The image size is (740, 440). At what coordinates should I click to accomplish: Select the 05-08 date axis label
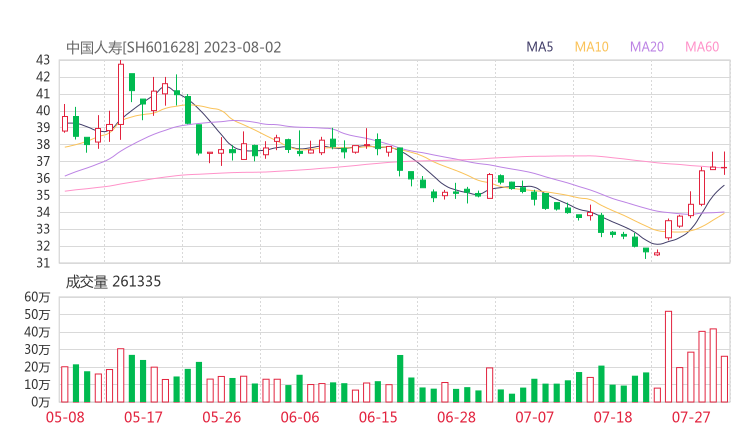[x=65, y=417]
